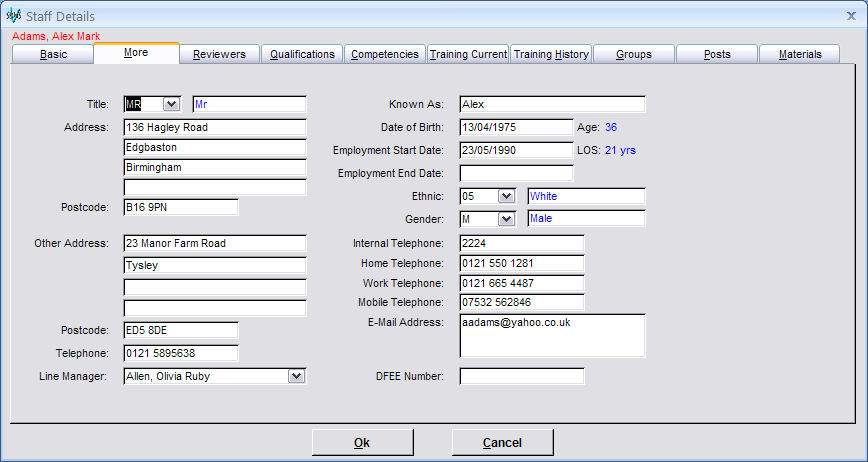
Task: Edit address line 136 Hagley Road
Action: [215, 127]
